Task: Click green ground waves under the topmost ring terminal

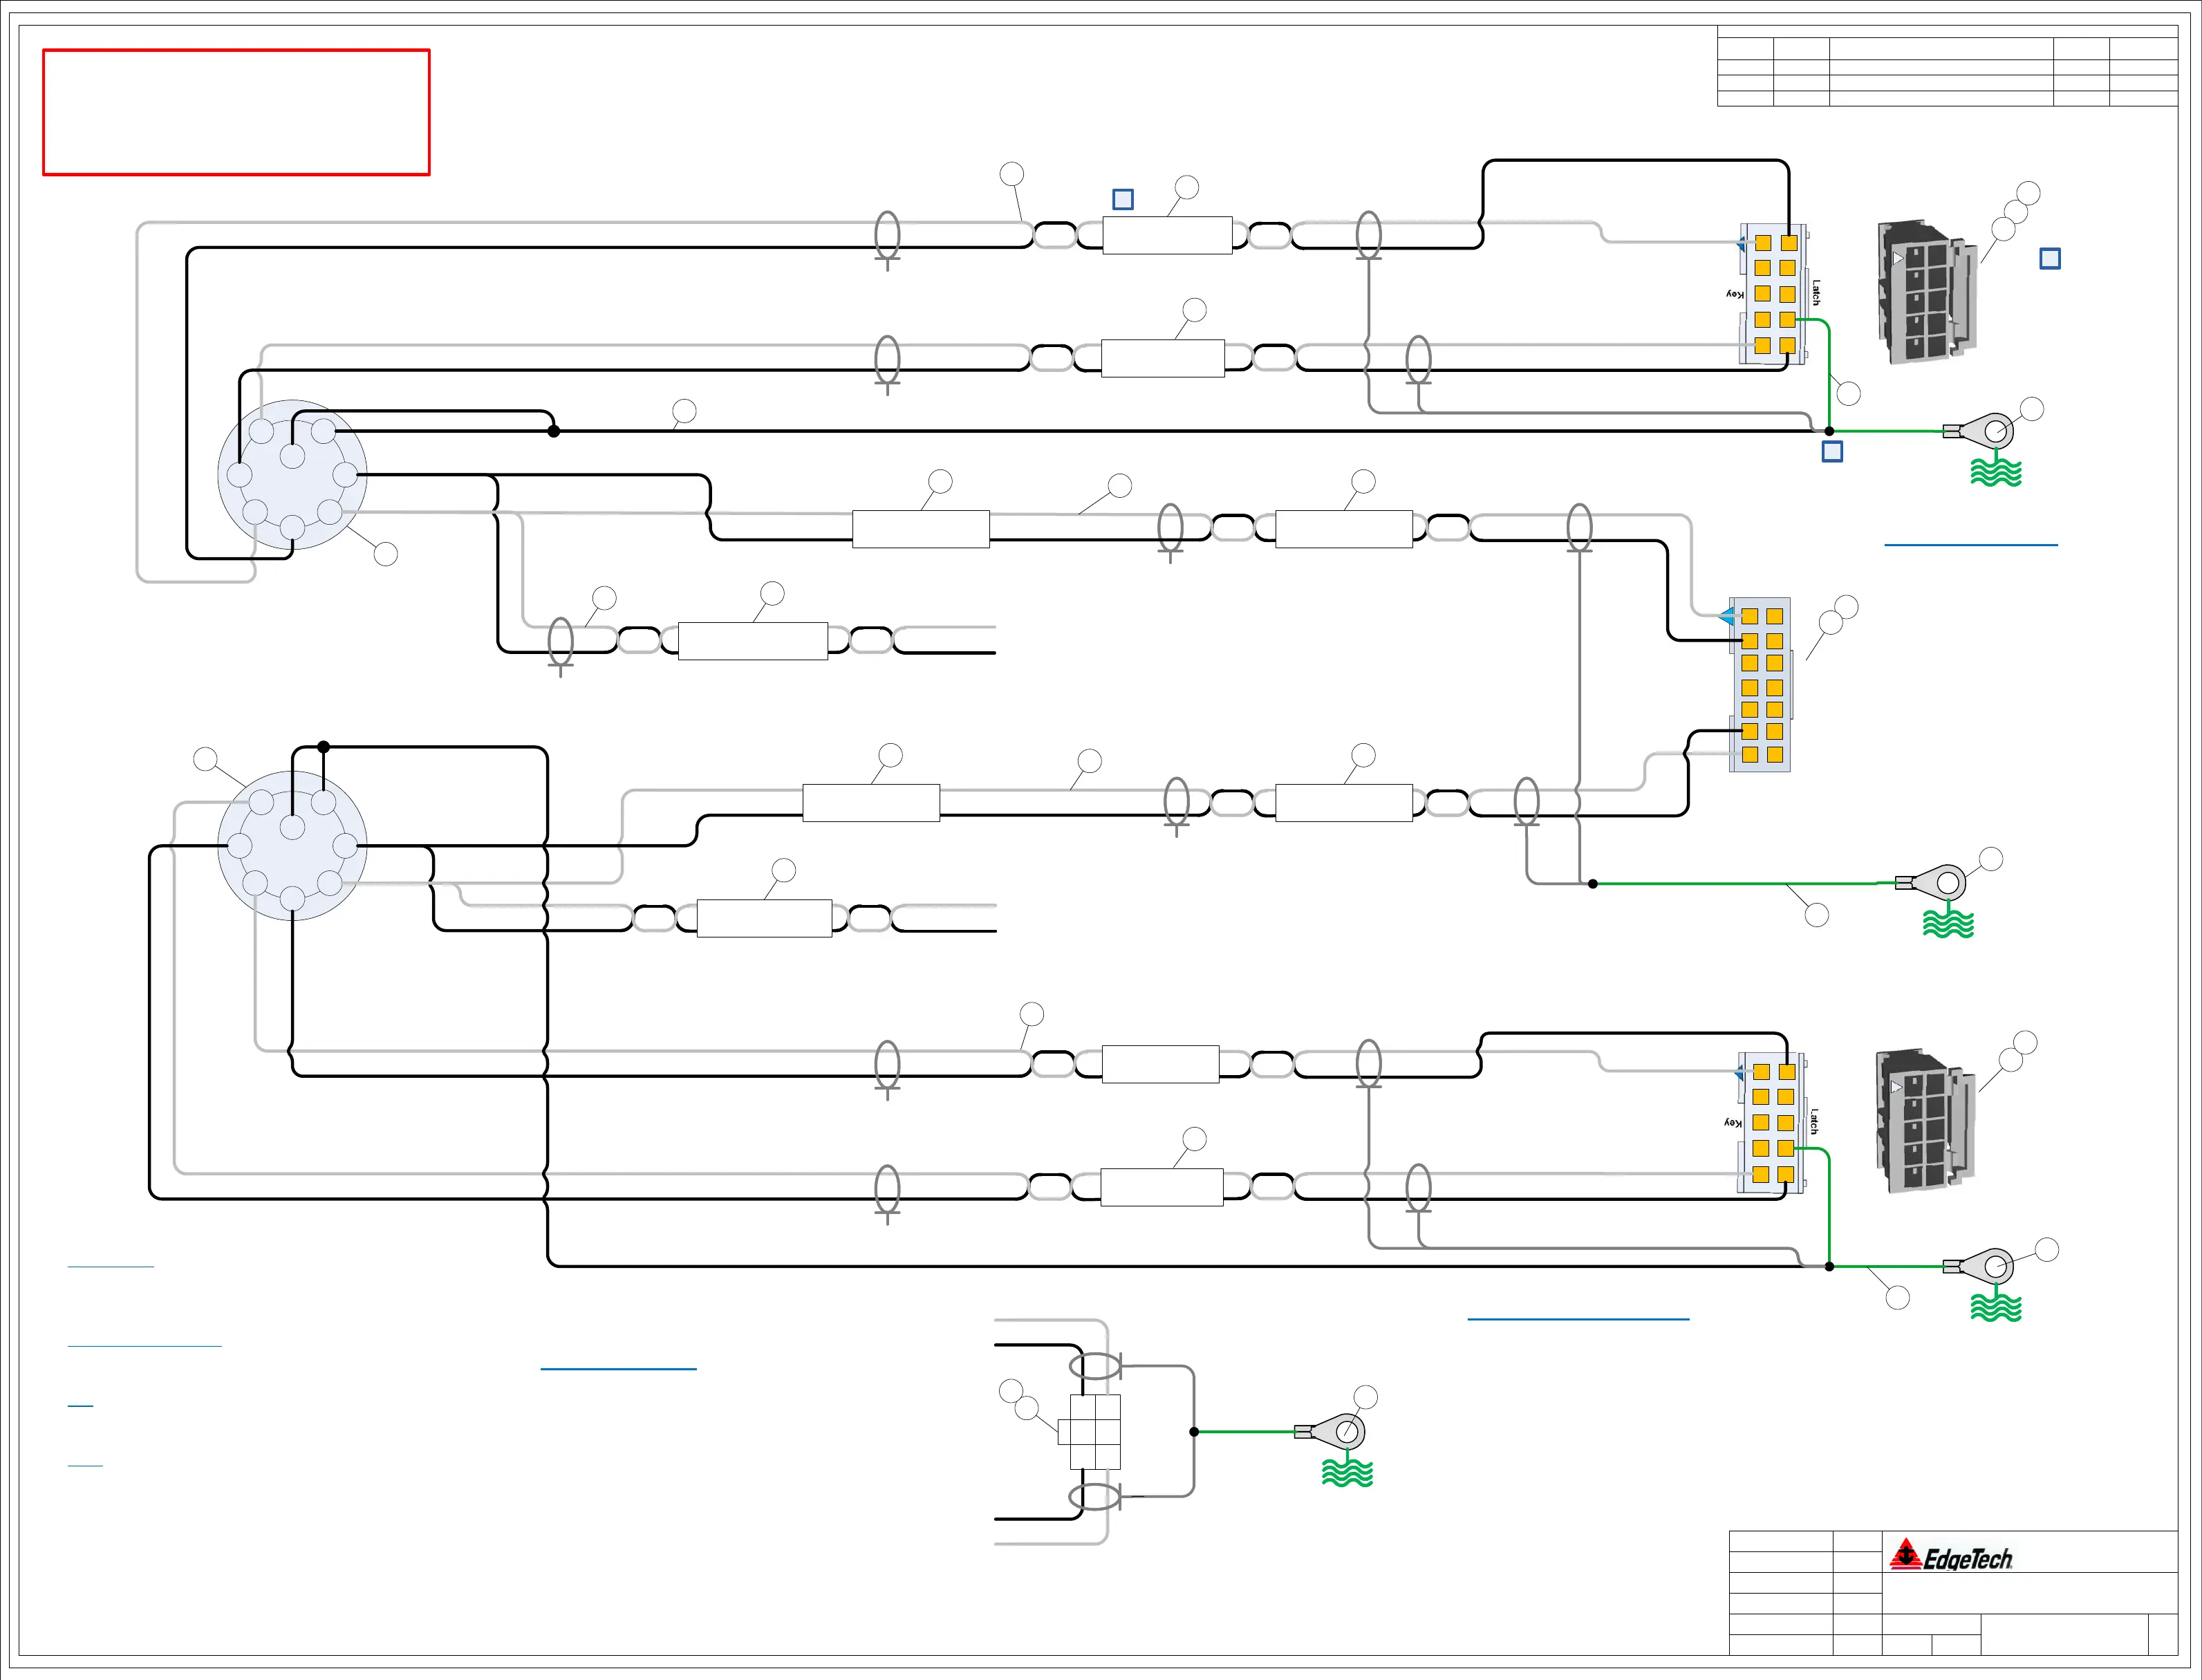Action: (x=1996, y=472)
